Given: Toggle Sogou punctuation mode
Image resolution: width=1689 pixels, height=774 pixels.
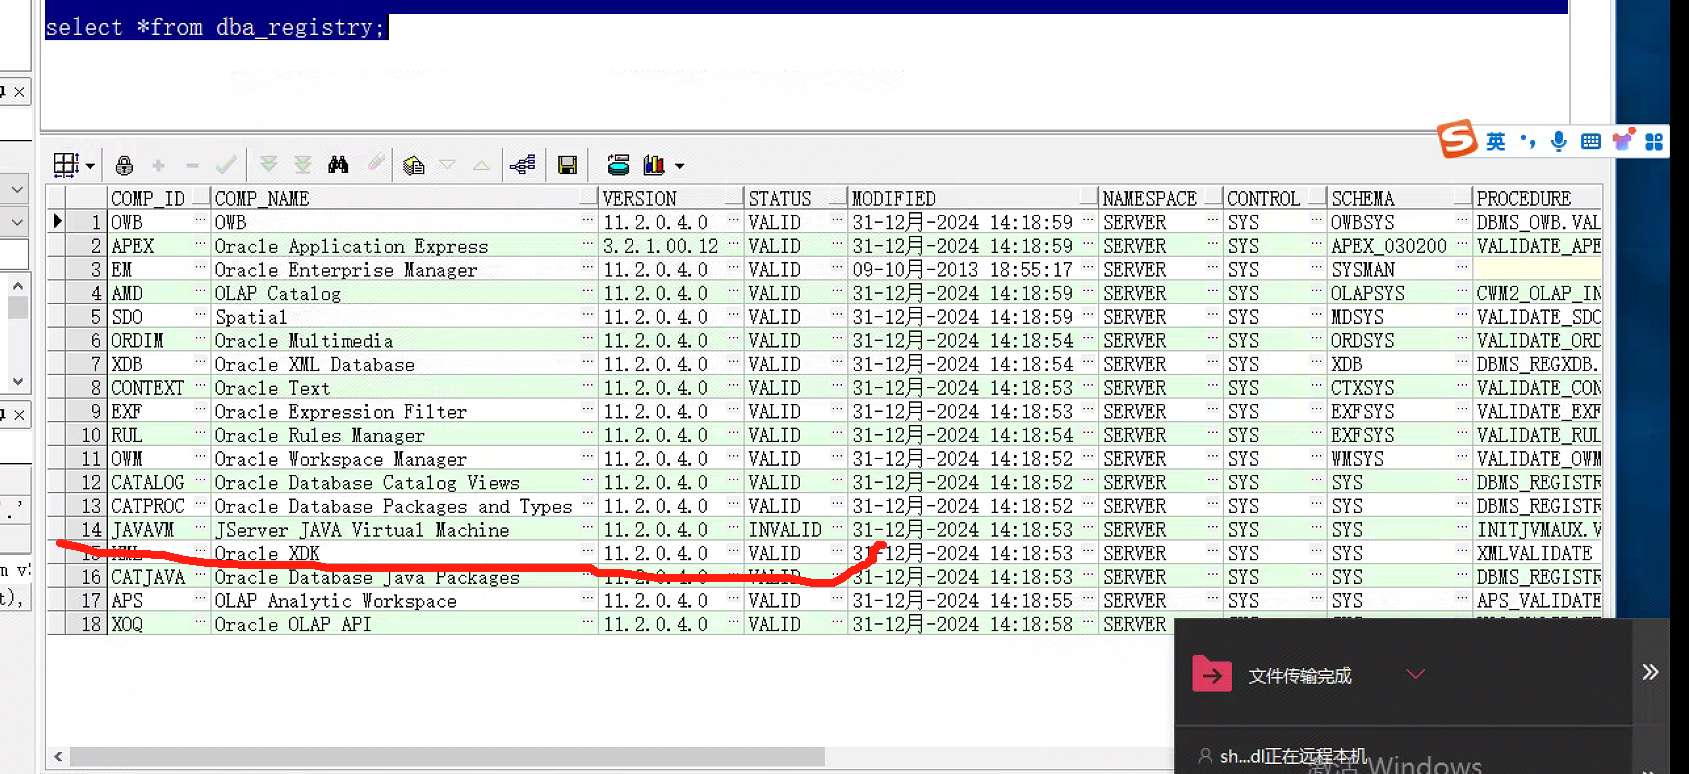Looking at the screenshot, I should point(1527,142).
